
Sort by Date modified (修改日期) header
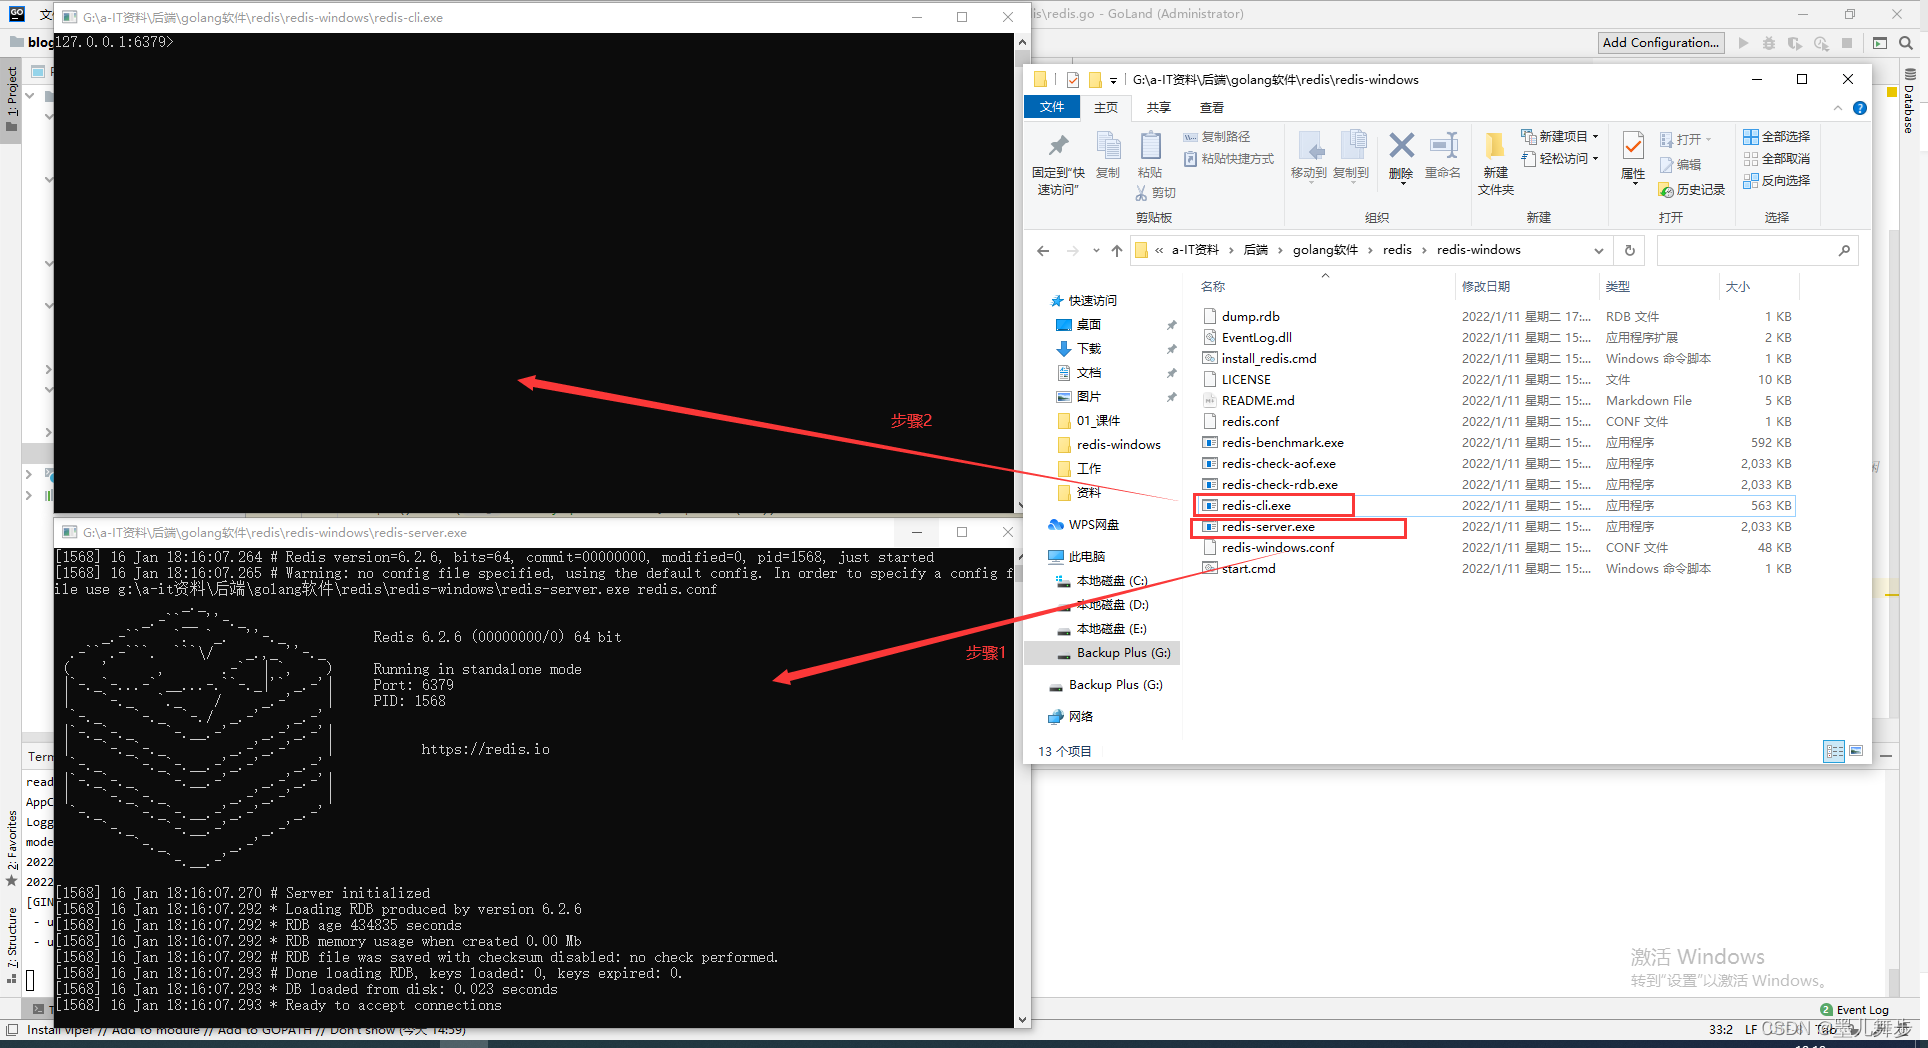pos(1486,287)
